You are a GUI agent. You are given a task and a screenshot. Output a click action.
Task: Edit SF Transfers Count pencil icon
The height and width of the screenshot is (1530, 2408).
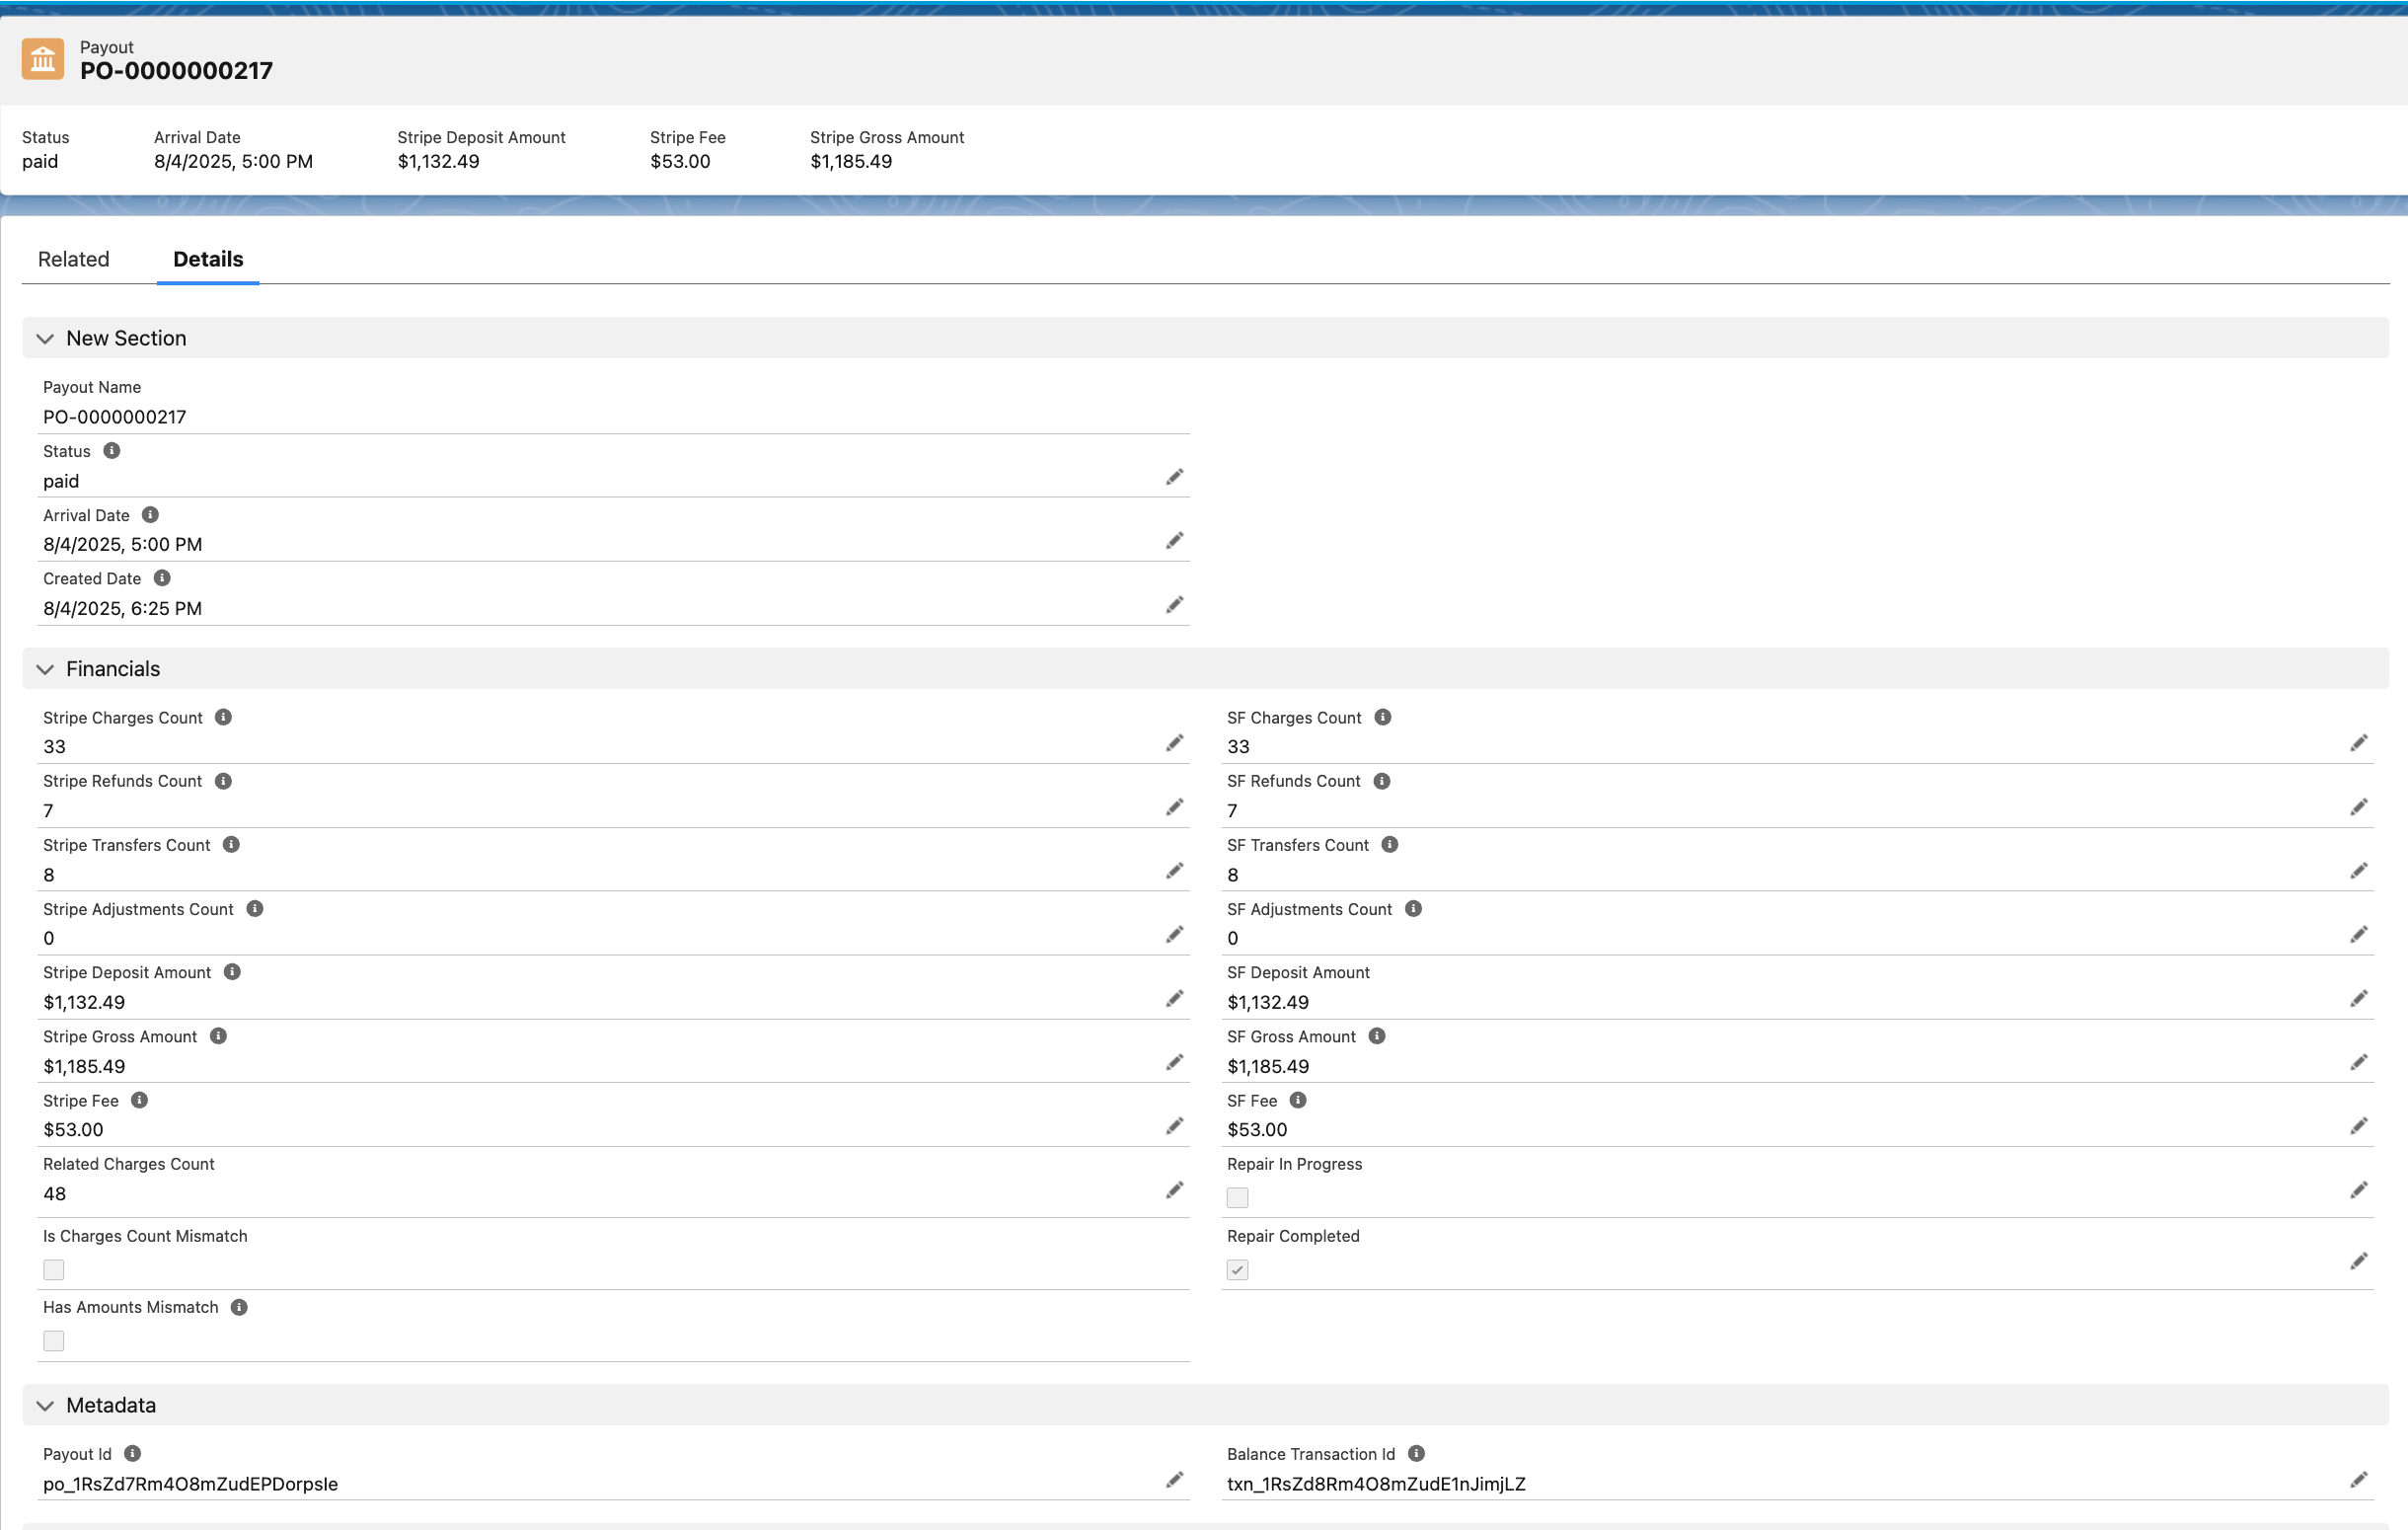pos(2358,871)
